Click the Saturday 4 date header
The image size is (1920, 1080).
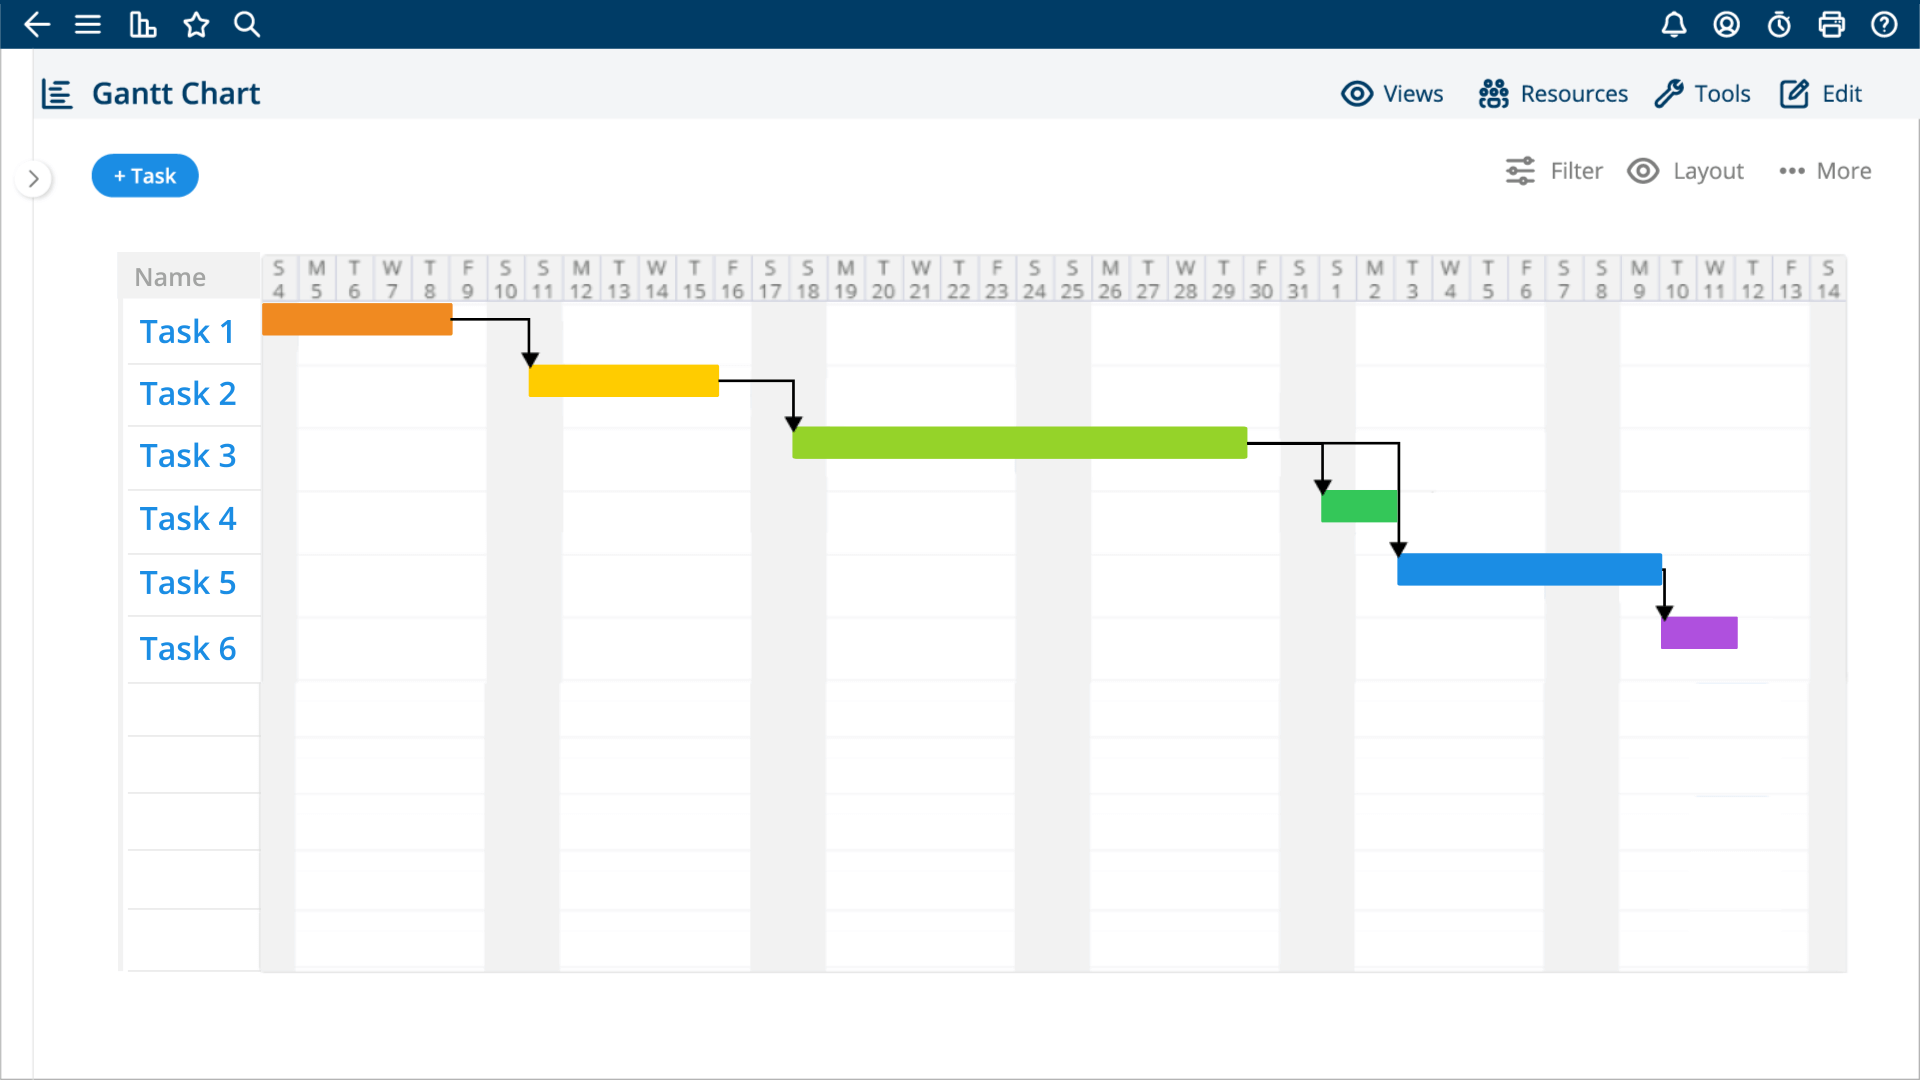click(279, 279)
